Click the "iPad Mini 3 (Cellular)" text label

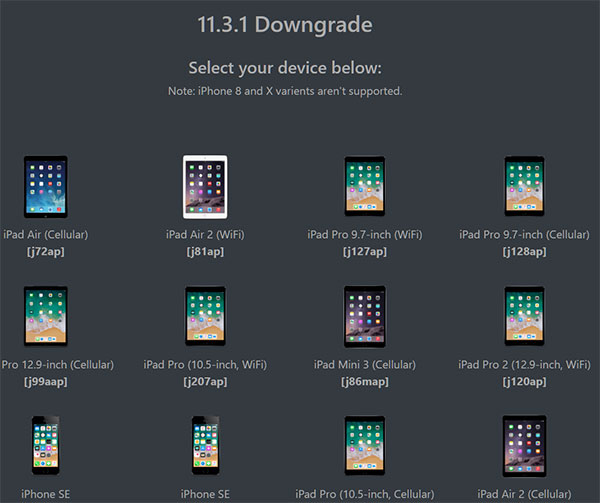364,365
